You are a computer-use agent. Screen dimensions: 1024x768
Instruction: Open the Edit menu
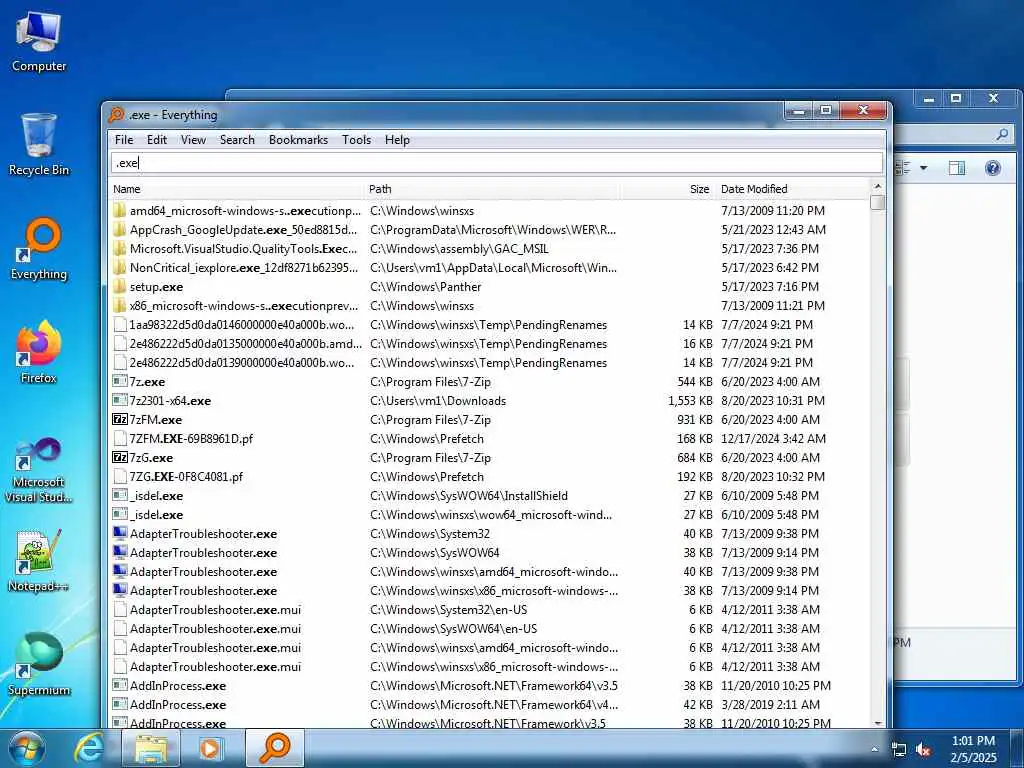coord(157,140)
